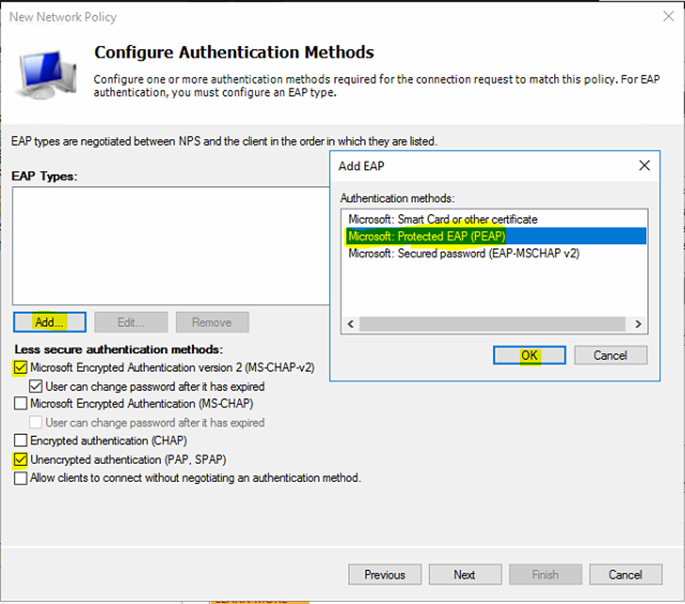Screen dimensions: 685x604
Task: Cancel the Add EAP dialog
Action: 610,355
